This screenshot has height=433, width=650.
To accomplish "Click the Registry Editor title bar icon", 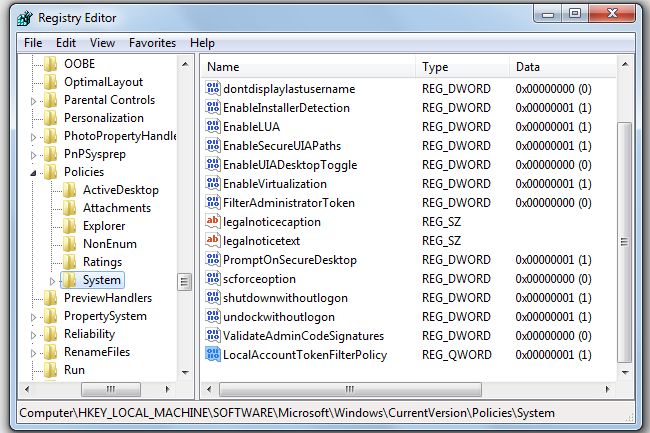I will (x=25, y=18).
